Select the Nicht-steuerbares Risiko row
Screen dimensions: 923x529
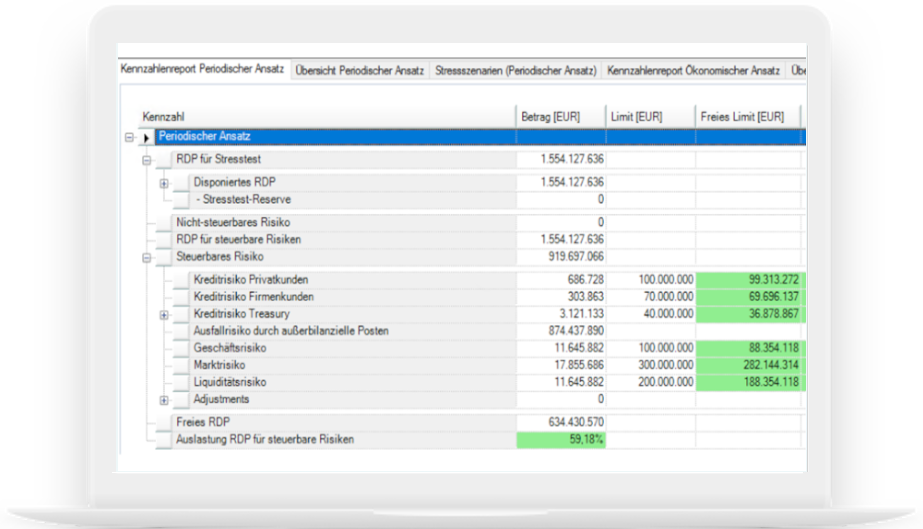[x=480, y=222]
